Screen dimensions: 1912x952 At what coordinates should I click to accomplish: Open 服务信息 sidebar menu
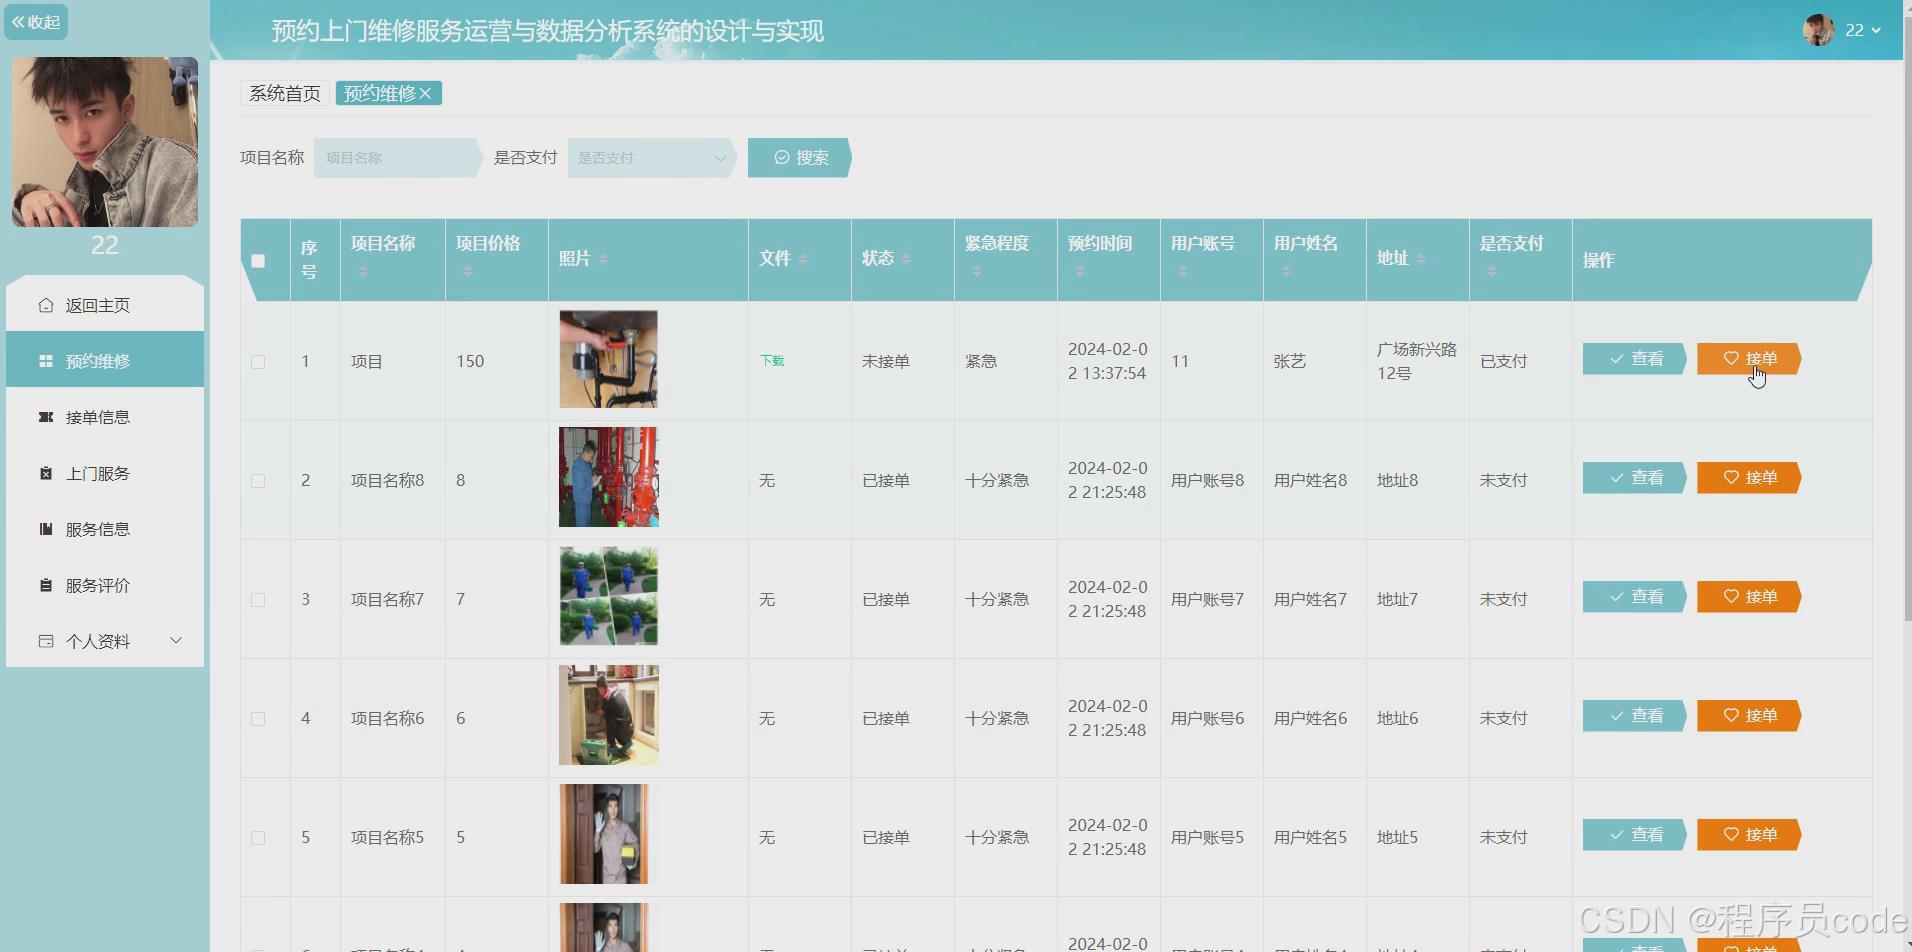(105, 529)
